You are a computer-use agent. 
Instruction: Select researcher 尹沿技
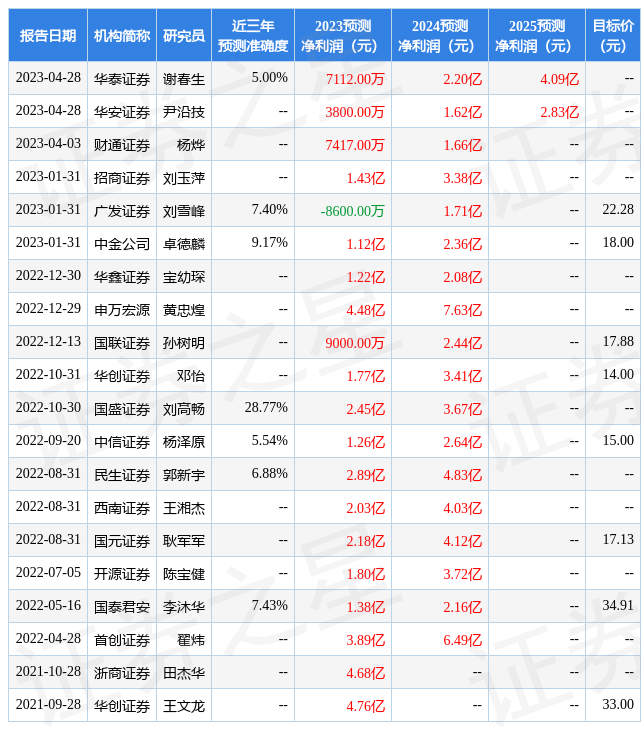(x=184, y=112)
